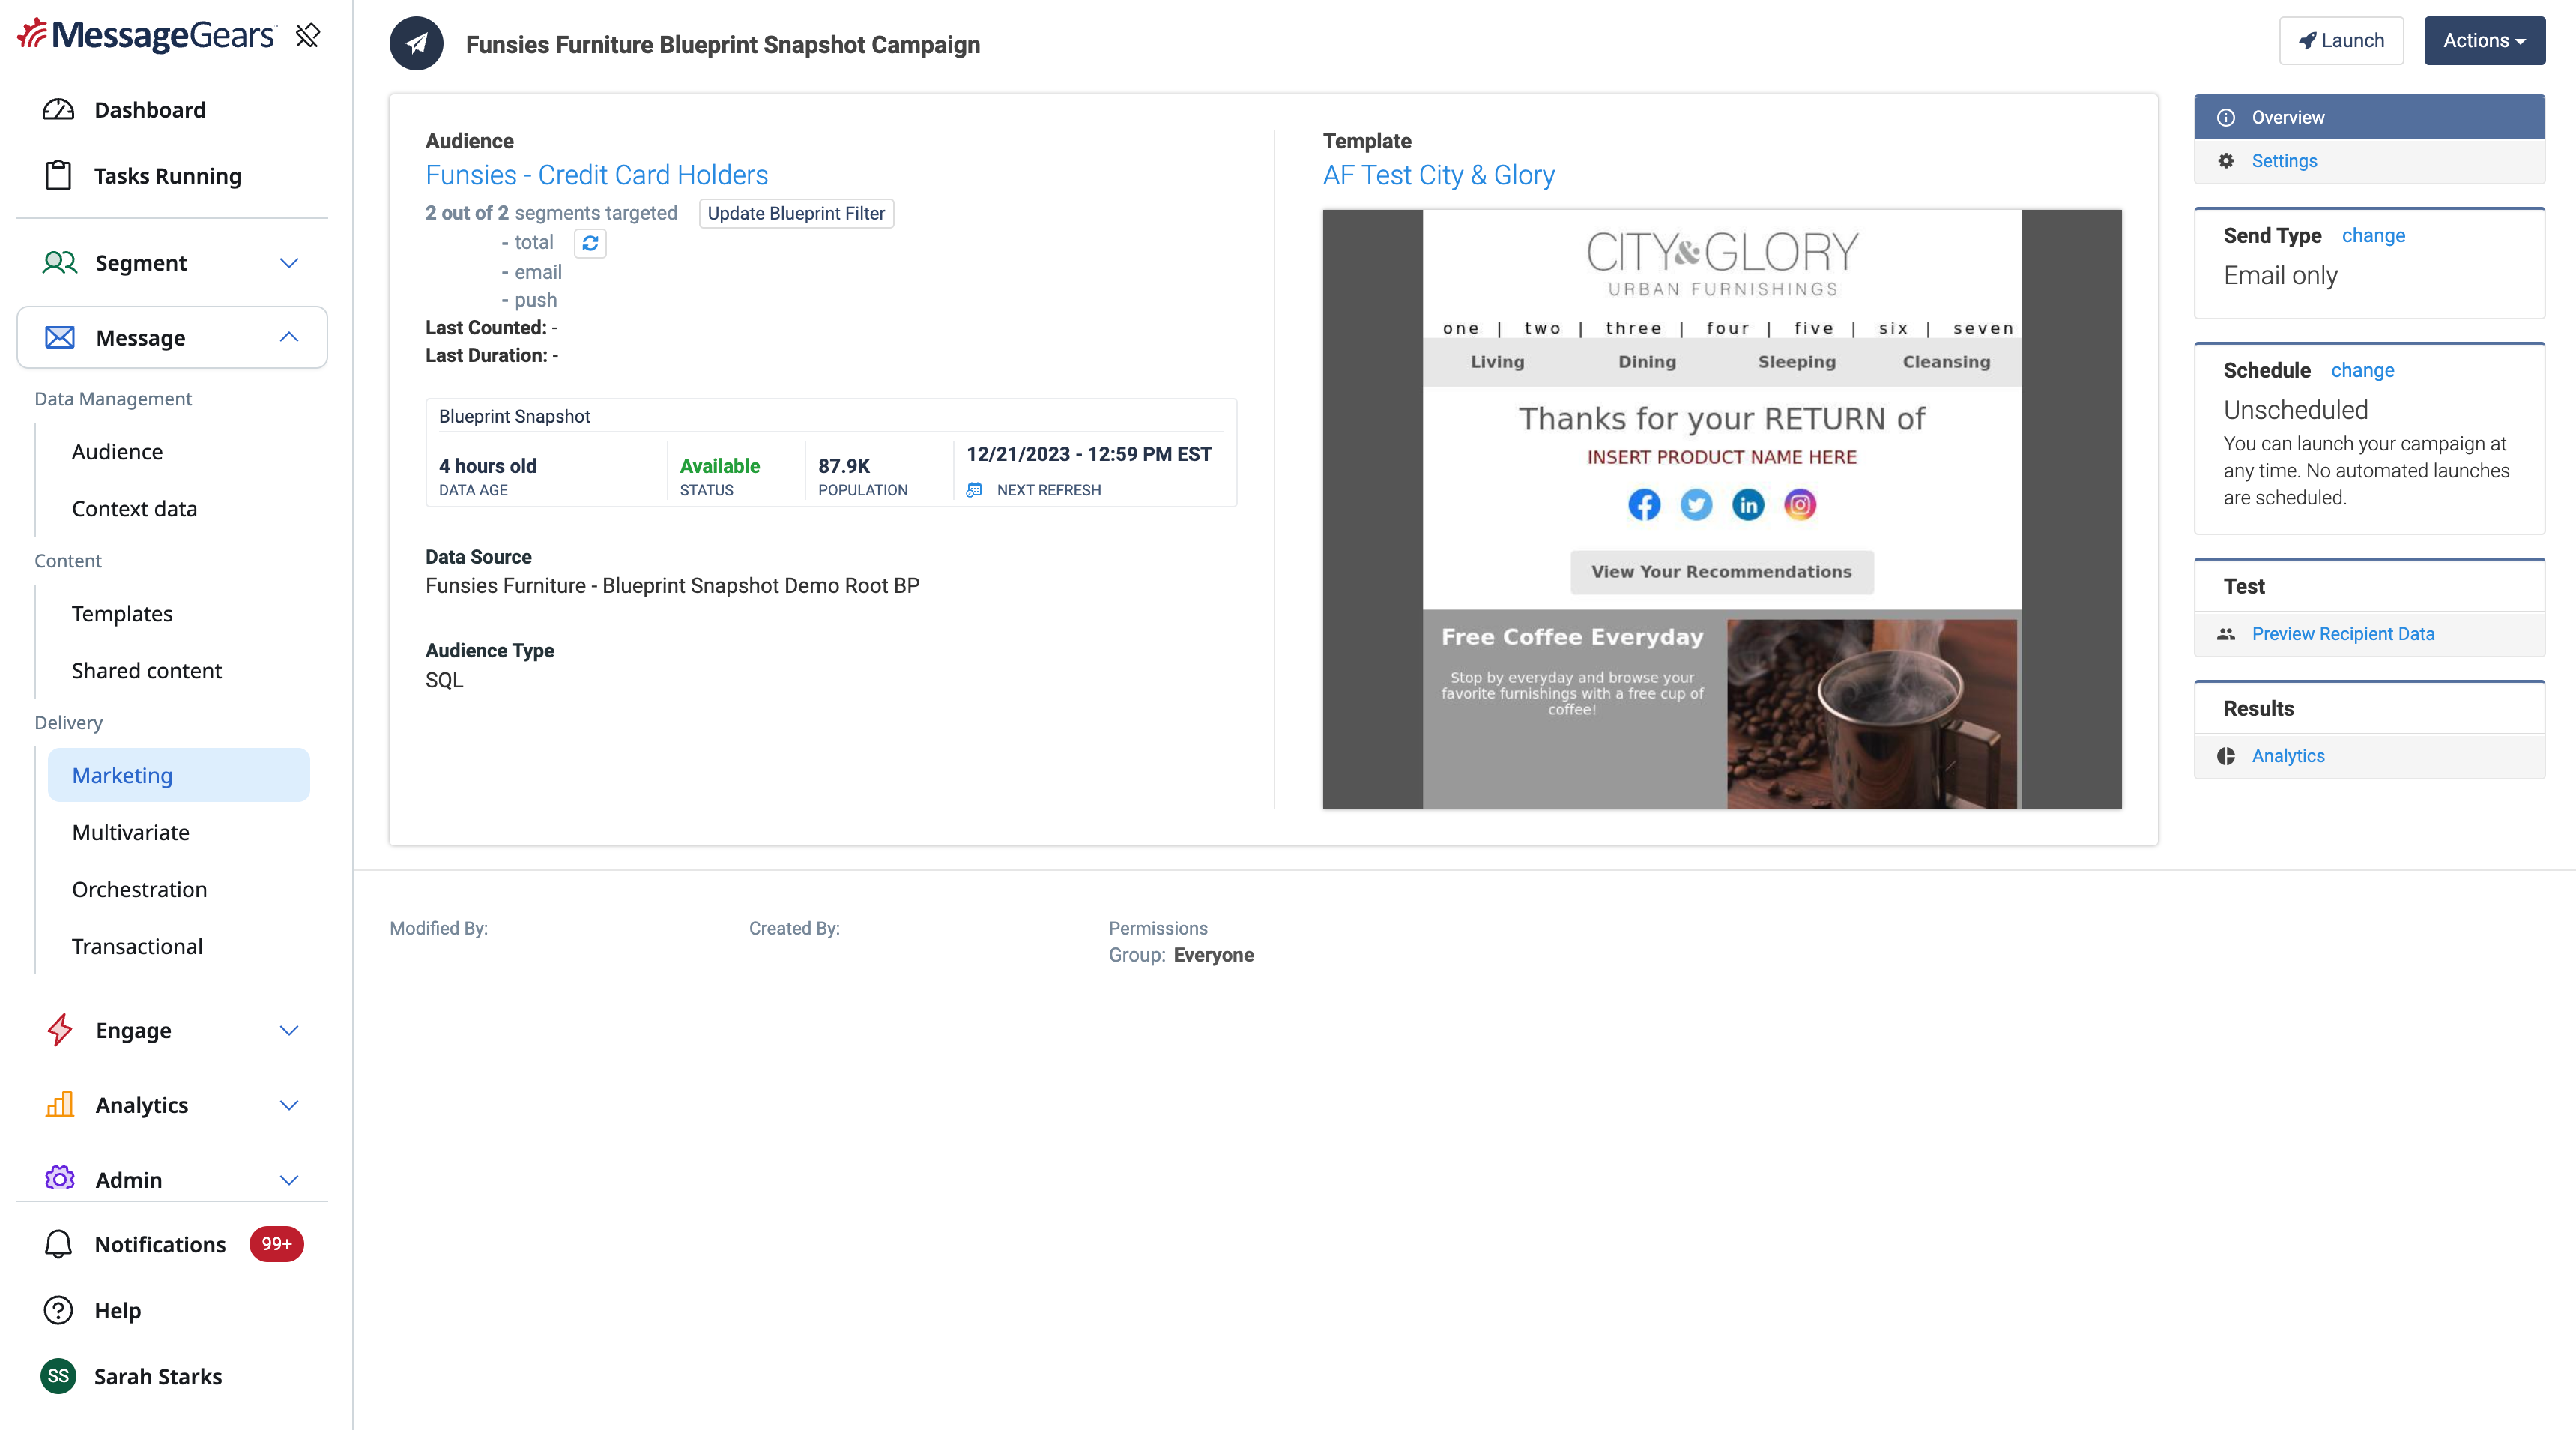The height and width of the screenshot is (1430, 2576).
Task: Click the Settings gear icon in right panel
Action: click(2226, 161)
